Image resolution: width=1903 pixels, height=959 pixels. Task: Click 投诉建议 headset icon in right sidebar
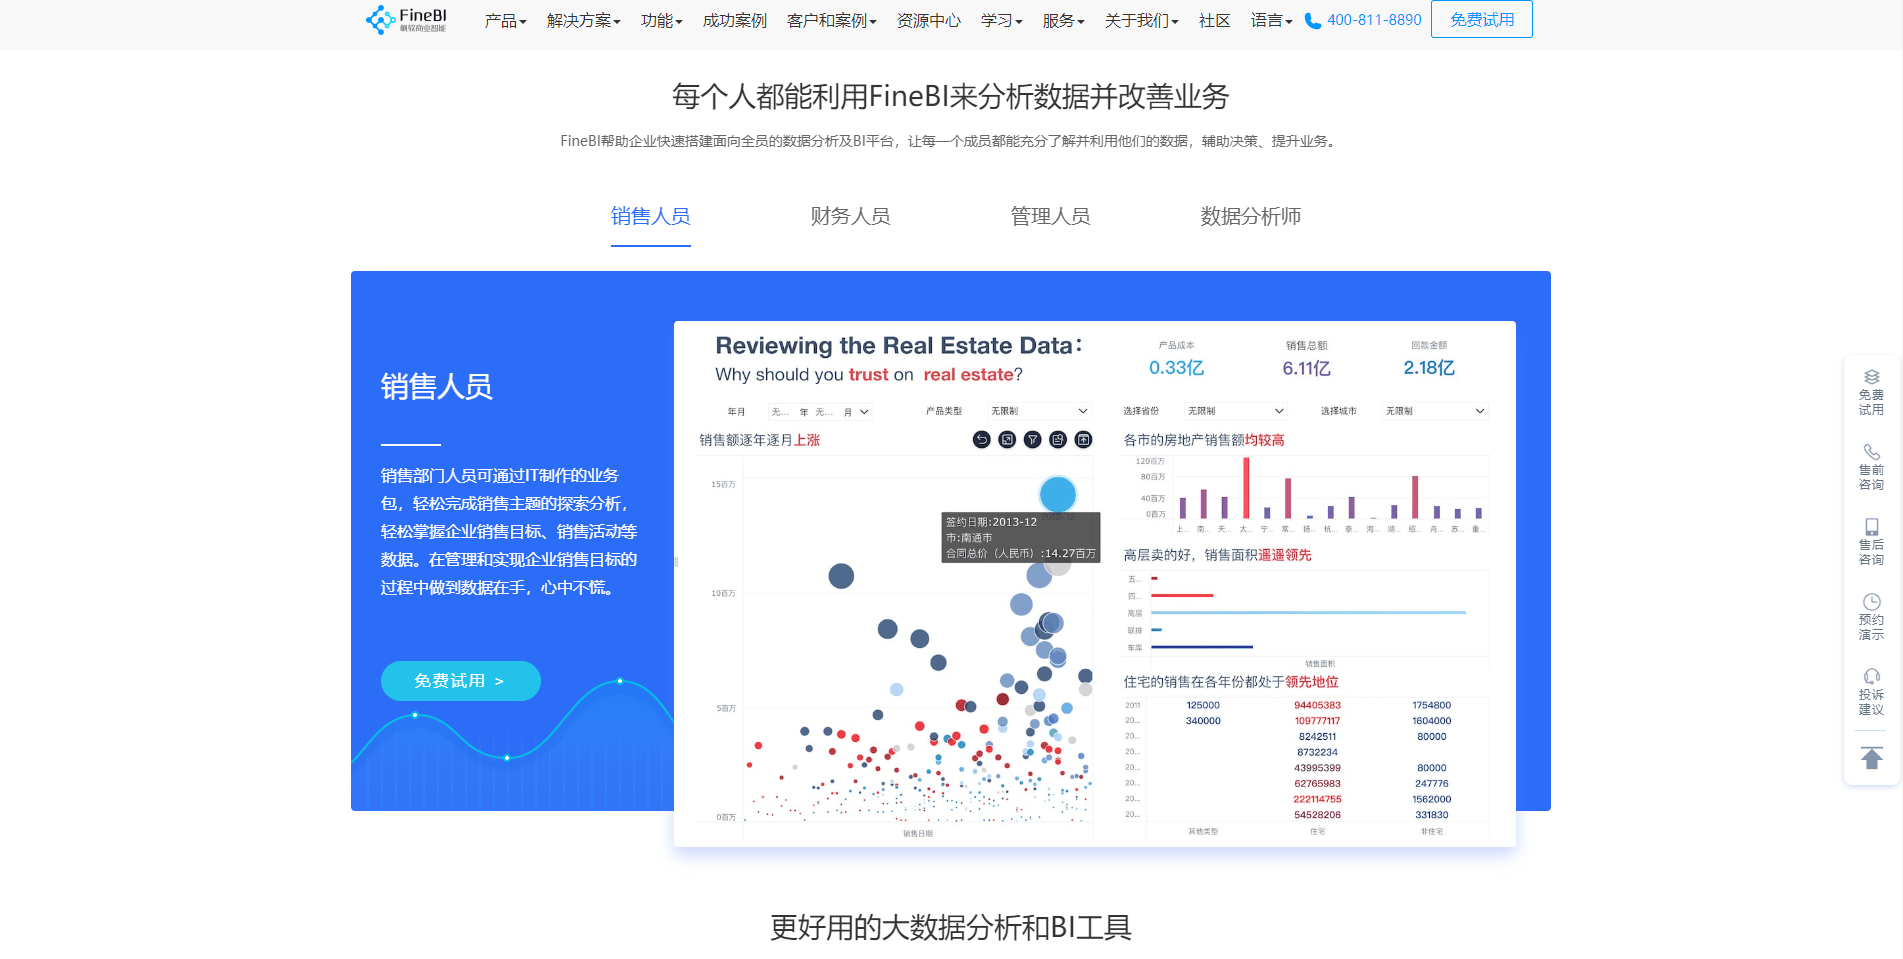pos(1872,677)
